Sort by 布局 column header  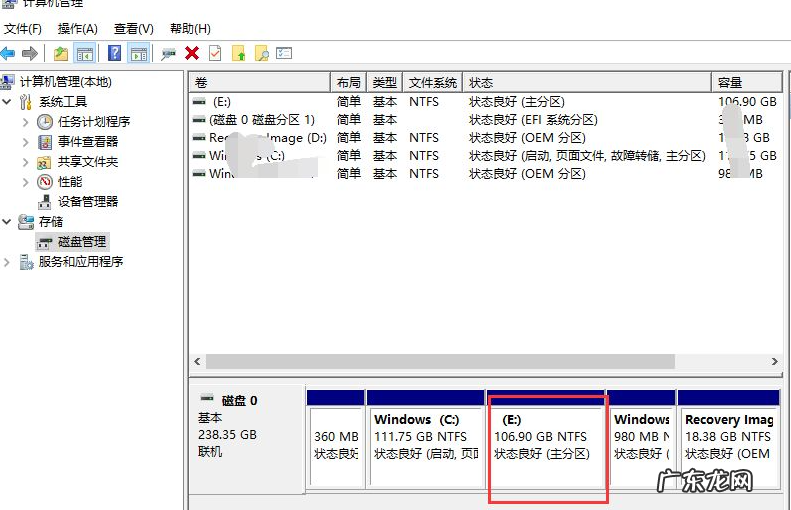[349, 82]
